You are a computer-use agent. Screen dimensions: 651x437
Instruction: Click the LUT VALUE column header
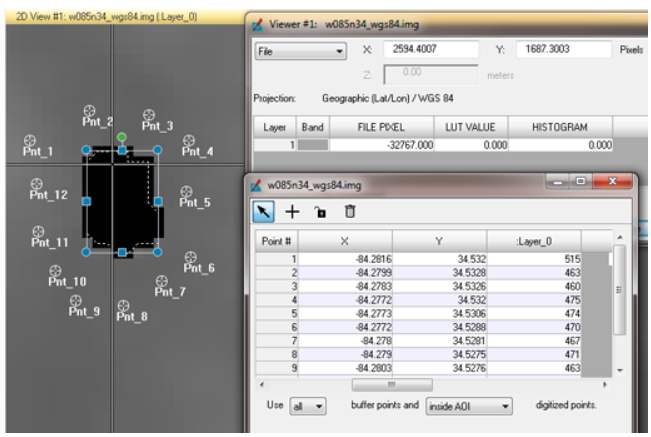[470, 127]
